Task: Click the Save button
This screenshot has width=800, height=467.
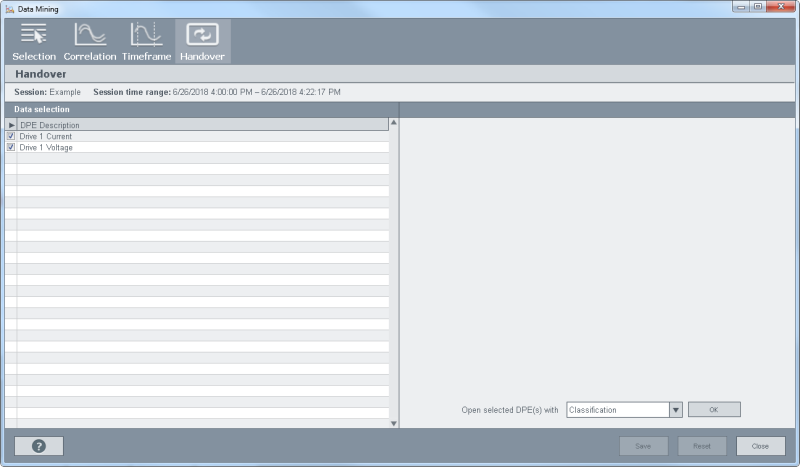Action: coord(643,446)
